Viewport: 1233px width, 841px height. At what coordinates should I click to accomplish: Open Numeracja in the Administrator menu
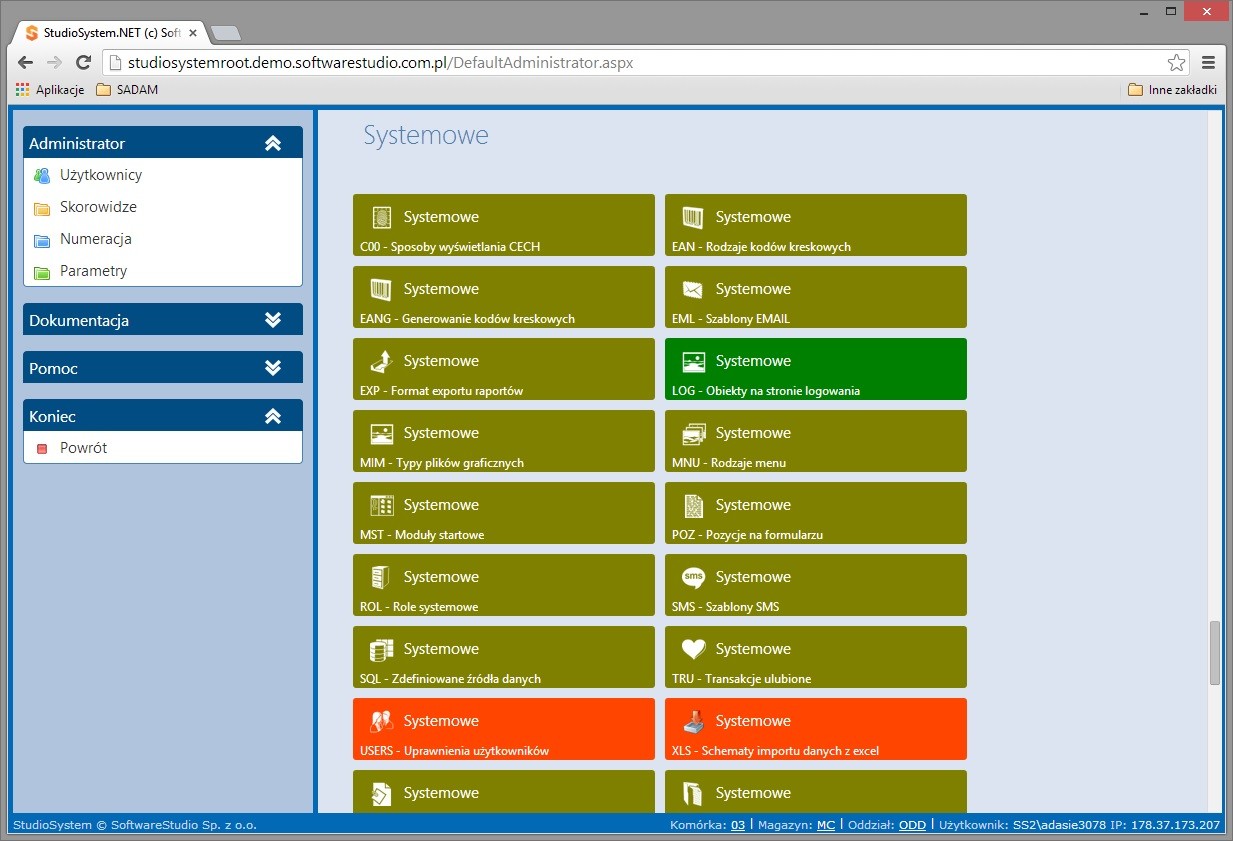95,239
